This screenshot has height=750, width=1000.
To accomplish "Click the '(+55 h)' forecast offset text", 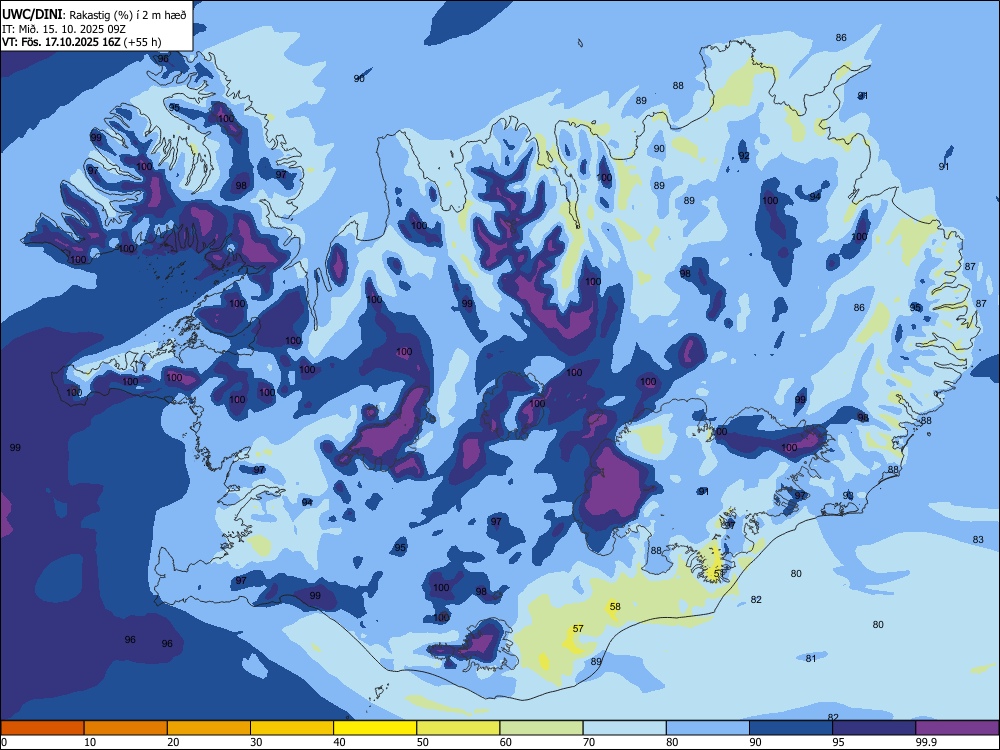I will tap(142, 42).
